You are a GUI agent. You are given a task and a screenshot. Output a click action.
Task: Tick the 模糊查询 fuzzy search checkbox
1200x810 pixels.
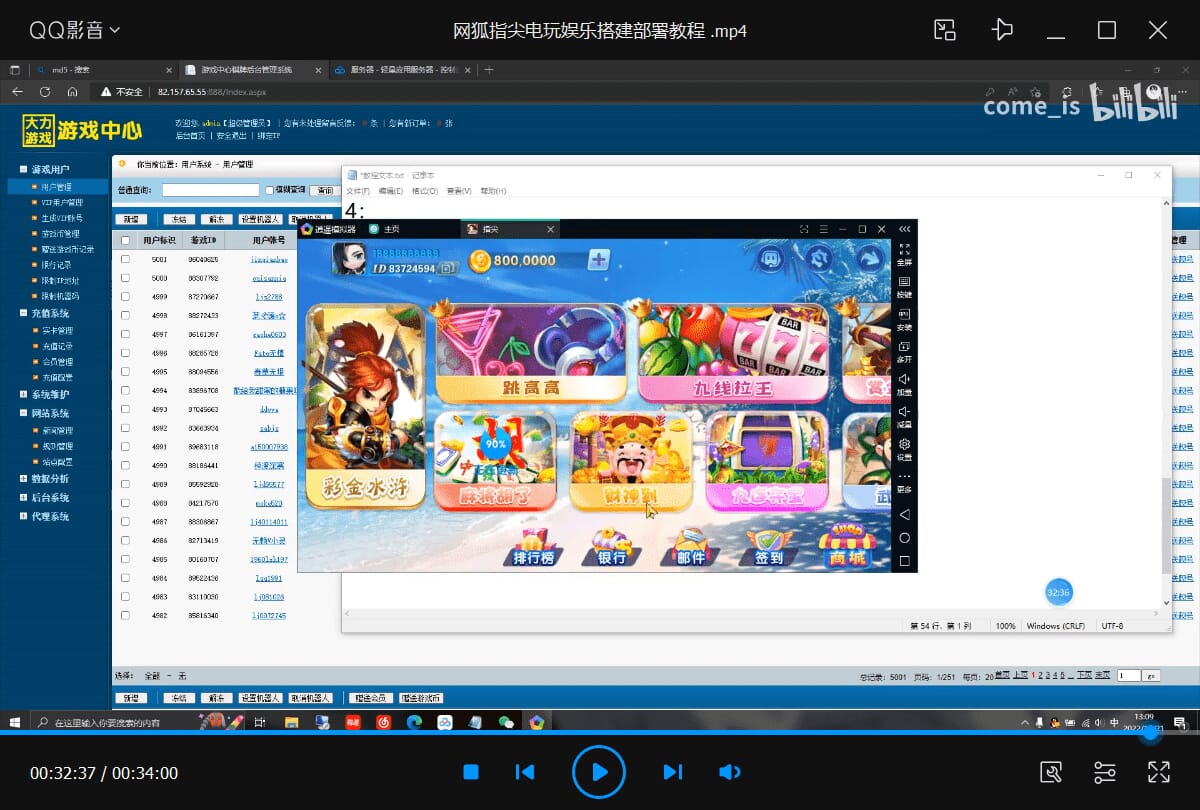click(x=269, y=190)
